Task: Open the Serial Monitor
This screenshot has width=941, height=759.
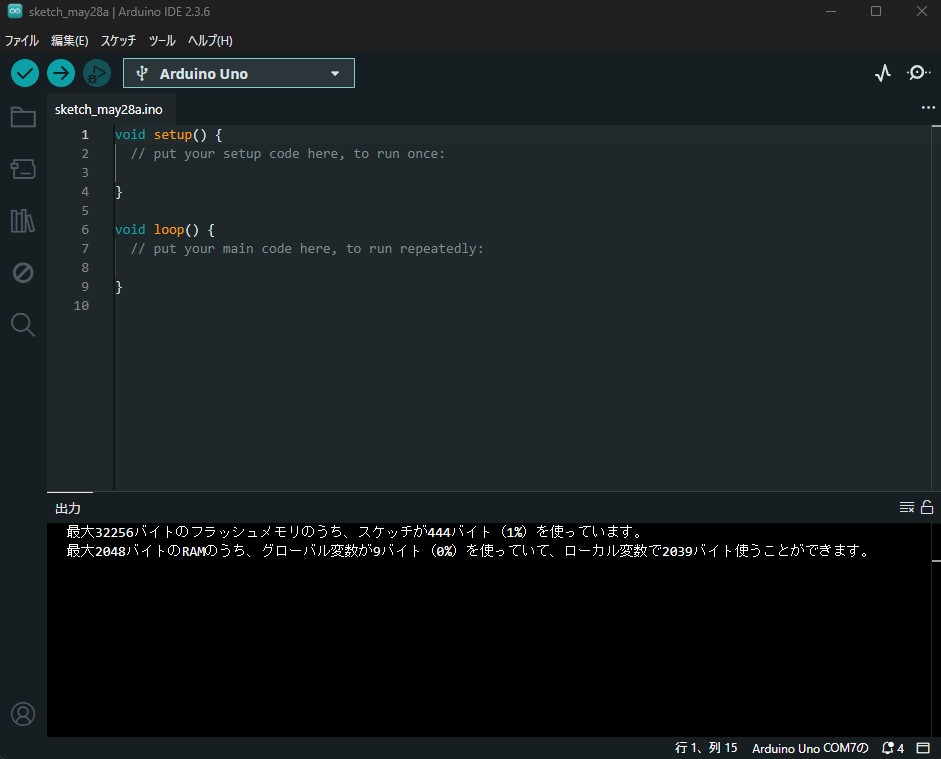Action: point(918,73)
